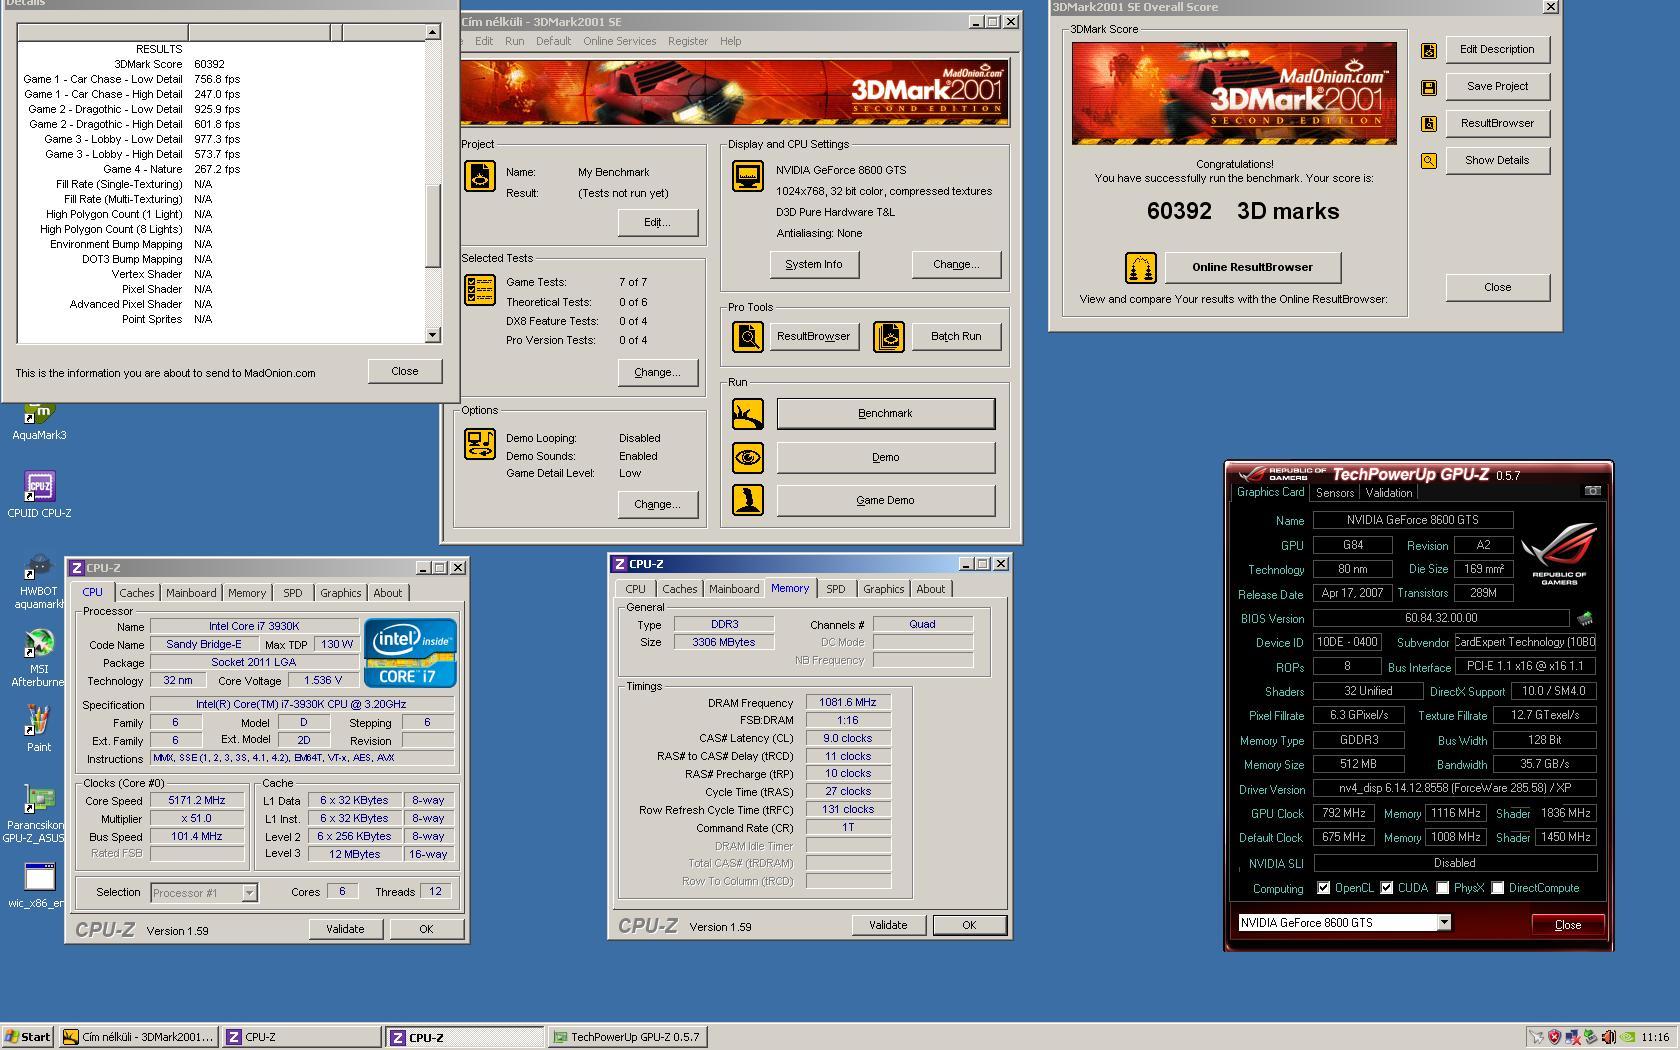Click the Online ResultBrowser button

tap(1252, 268)
